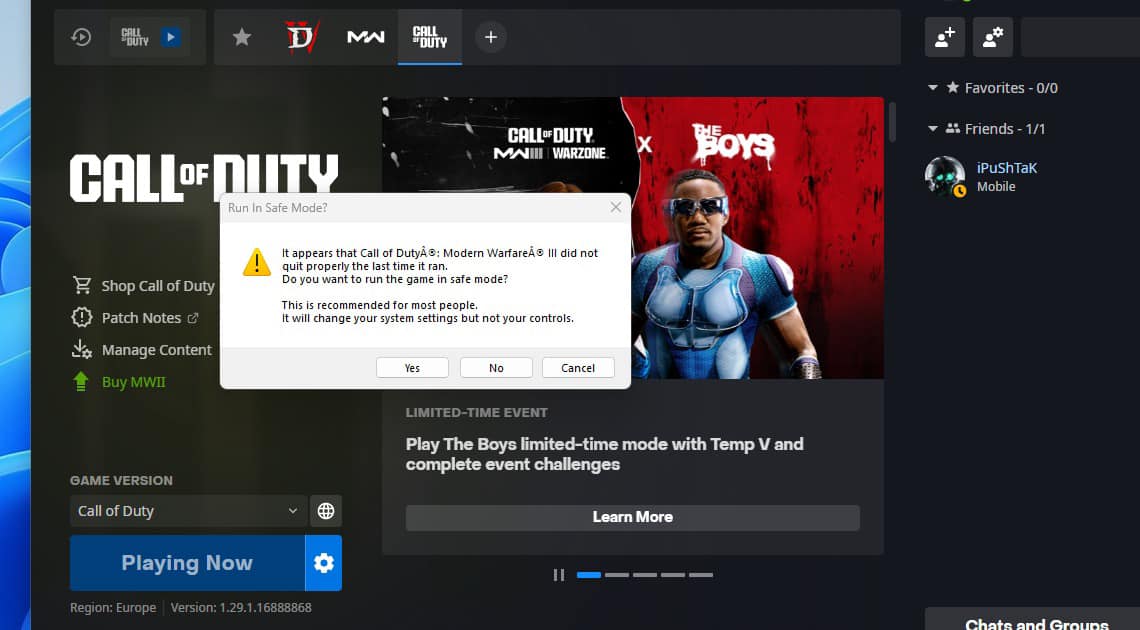Screen dimensions: 1140x630
Task: Click the Patch Notes alert icon
Action: coord(81,318)
